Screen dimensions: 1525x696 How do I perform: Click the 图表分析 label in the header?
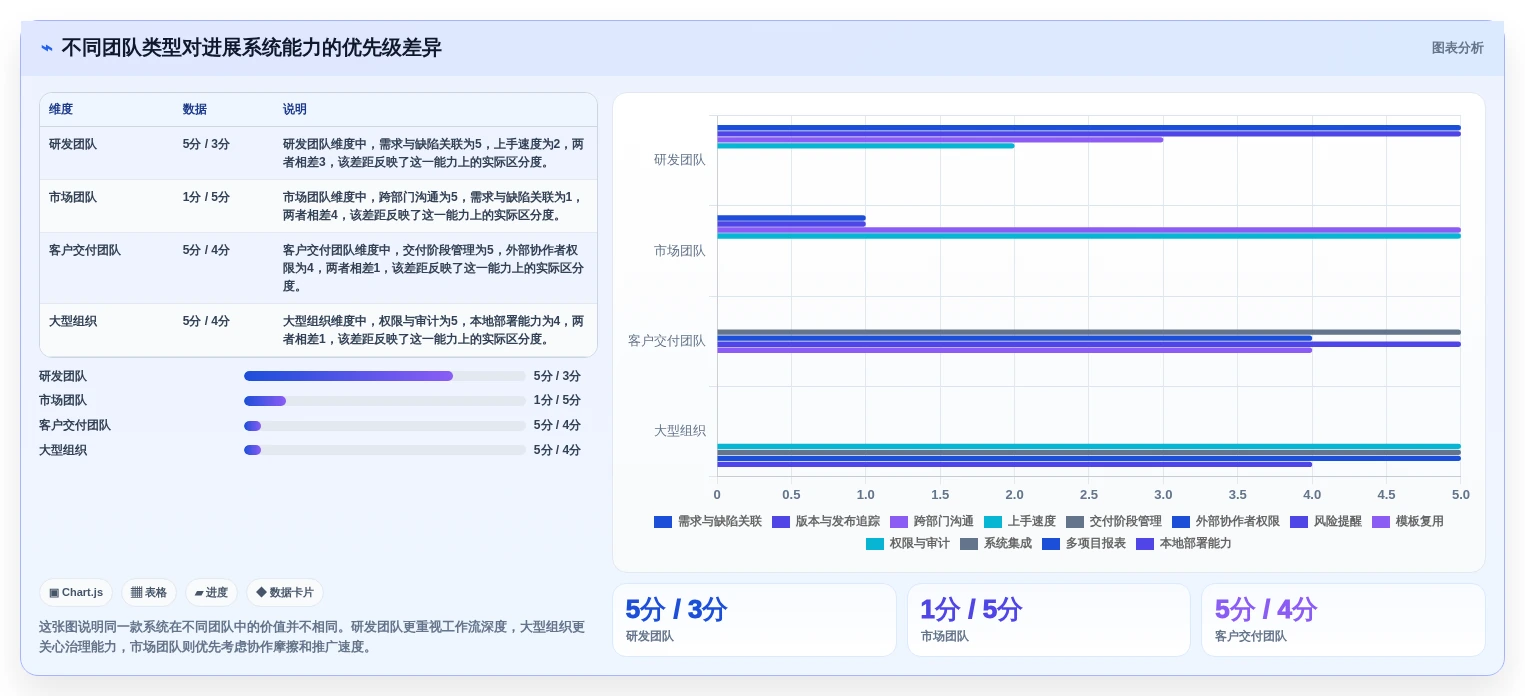[x=1457, y=48]
